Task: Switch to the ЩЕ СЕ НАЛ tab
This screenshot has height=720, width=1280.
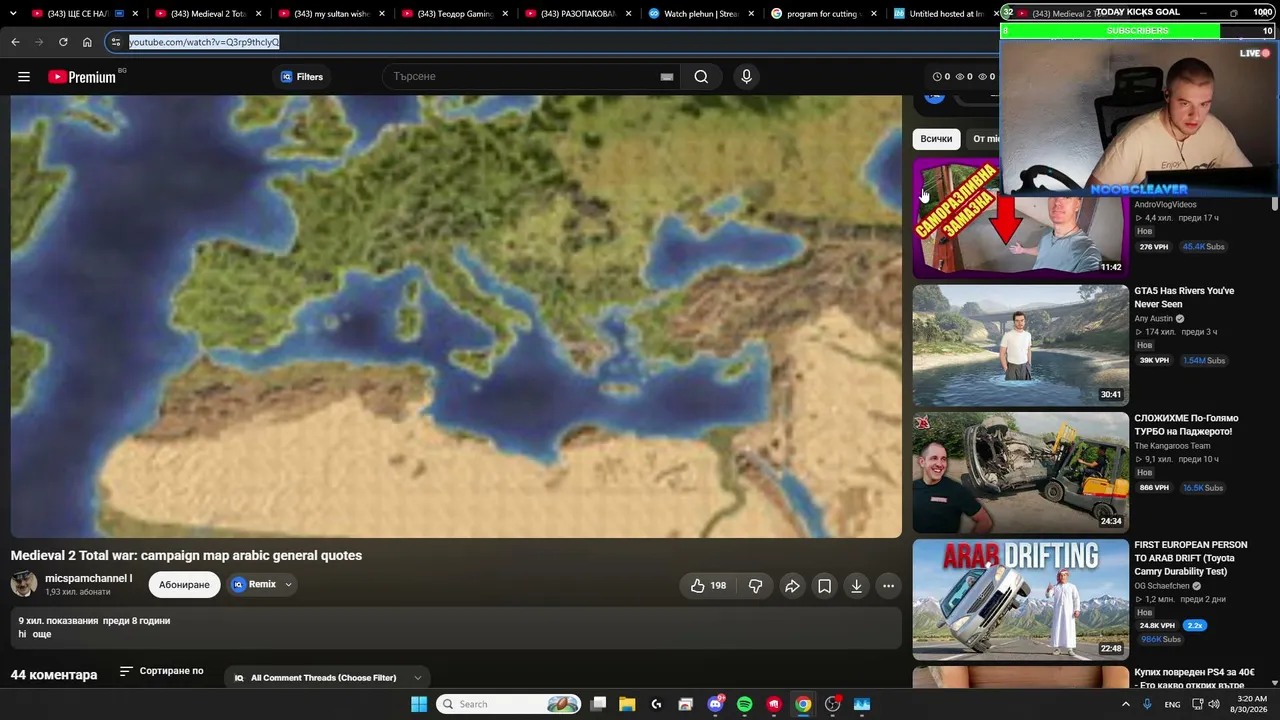Action: coord(84,14)
